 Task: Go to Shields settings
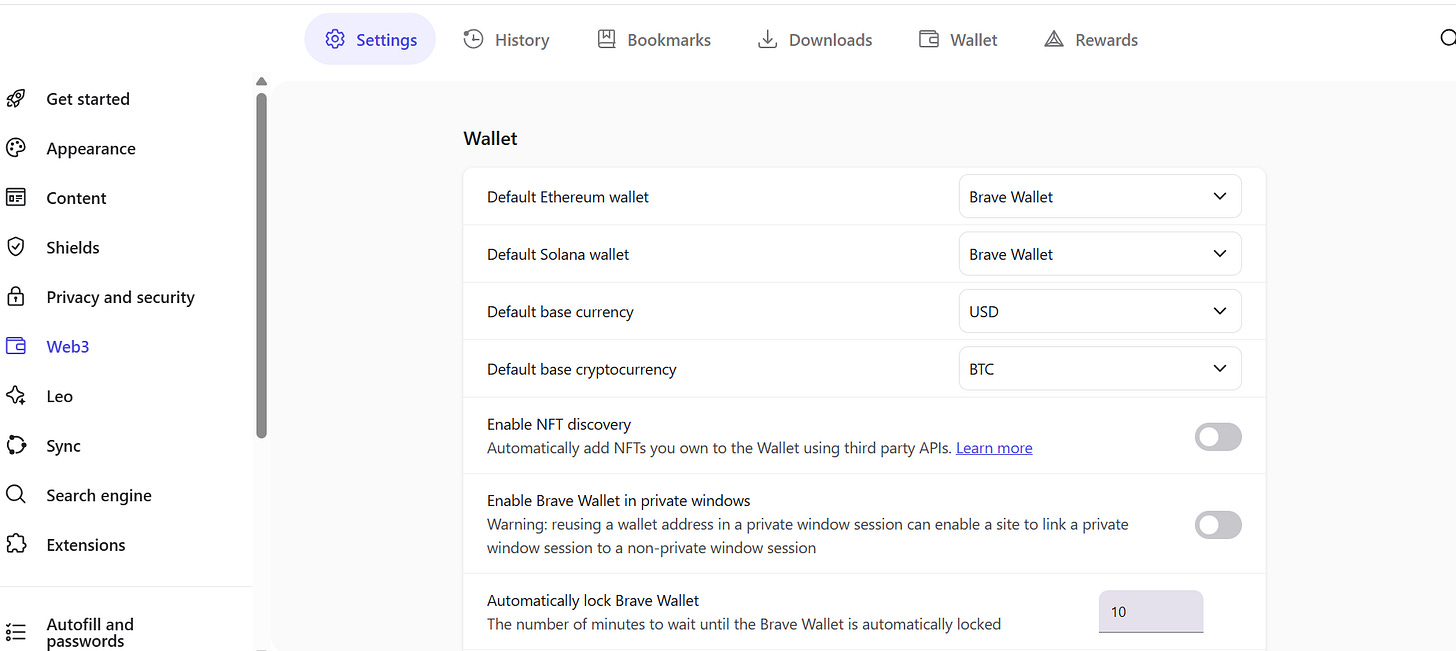click(x=73, y=247)
